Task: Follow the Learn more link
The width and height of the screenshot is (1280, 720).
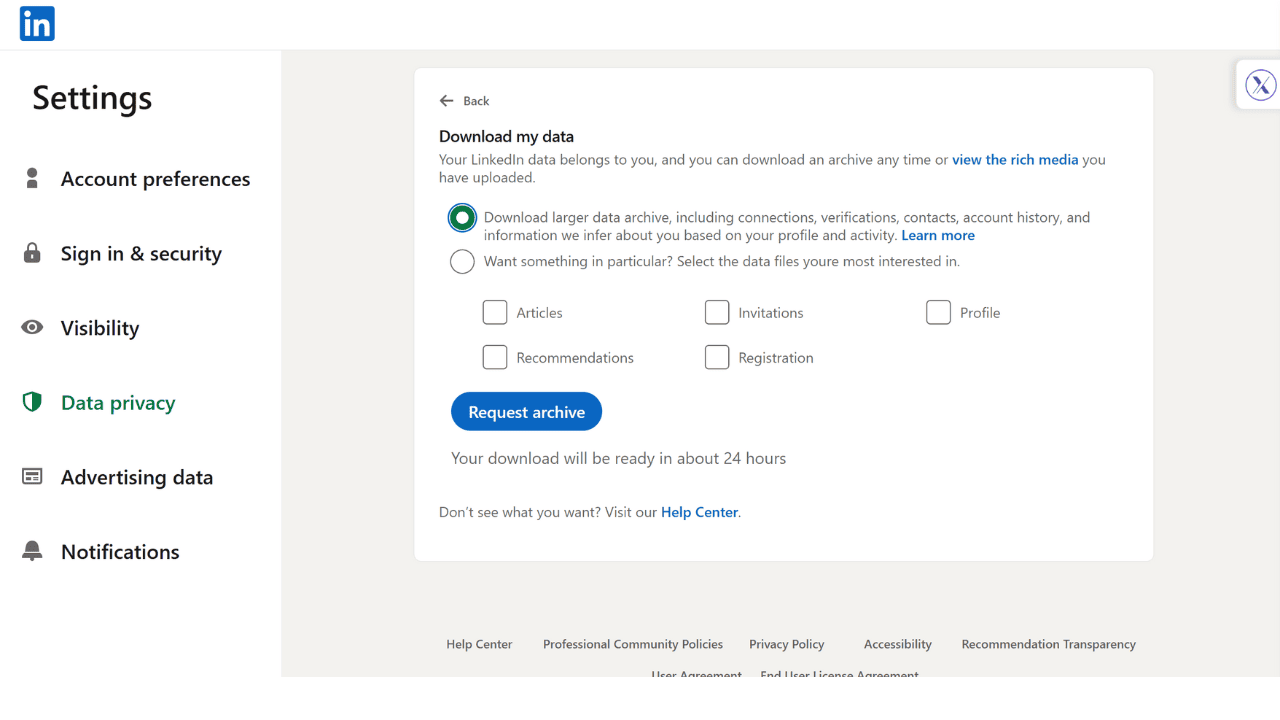Action: [938, 236]
